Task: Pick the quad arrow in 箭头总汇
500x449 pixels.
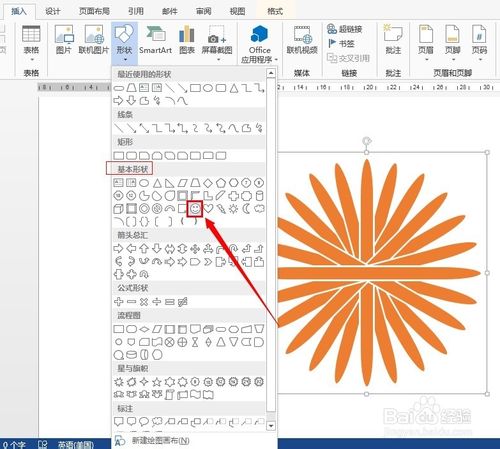Action: [x=195, y=249]
